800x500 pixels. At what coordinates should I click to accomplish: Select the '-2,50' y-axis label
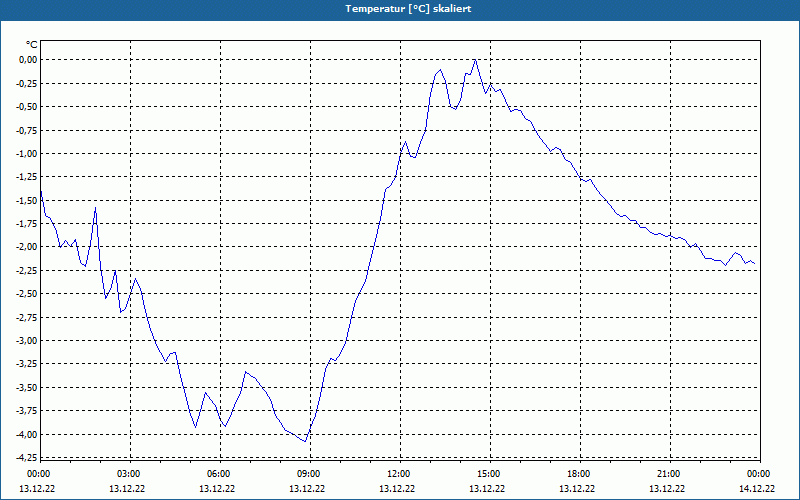(27, 294)
